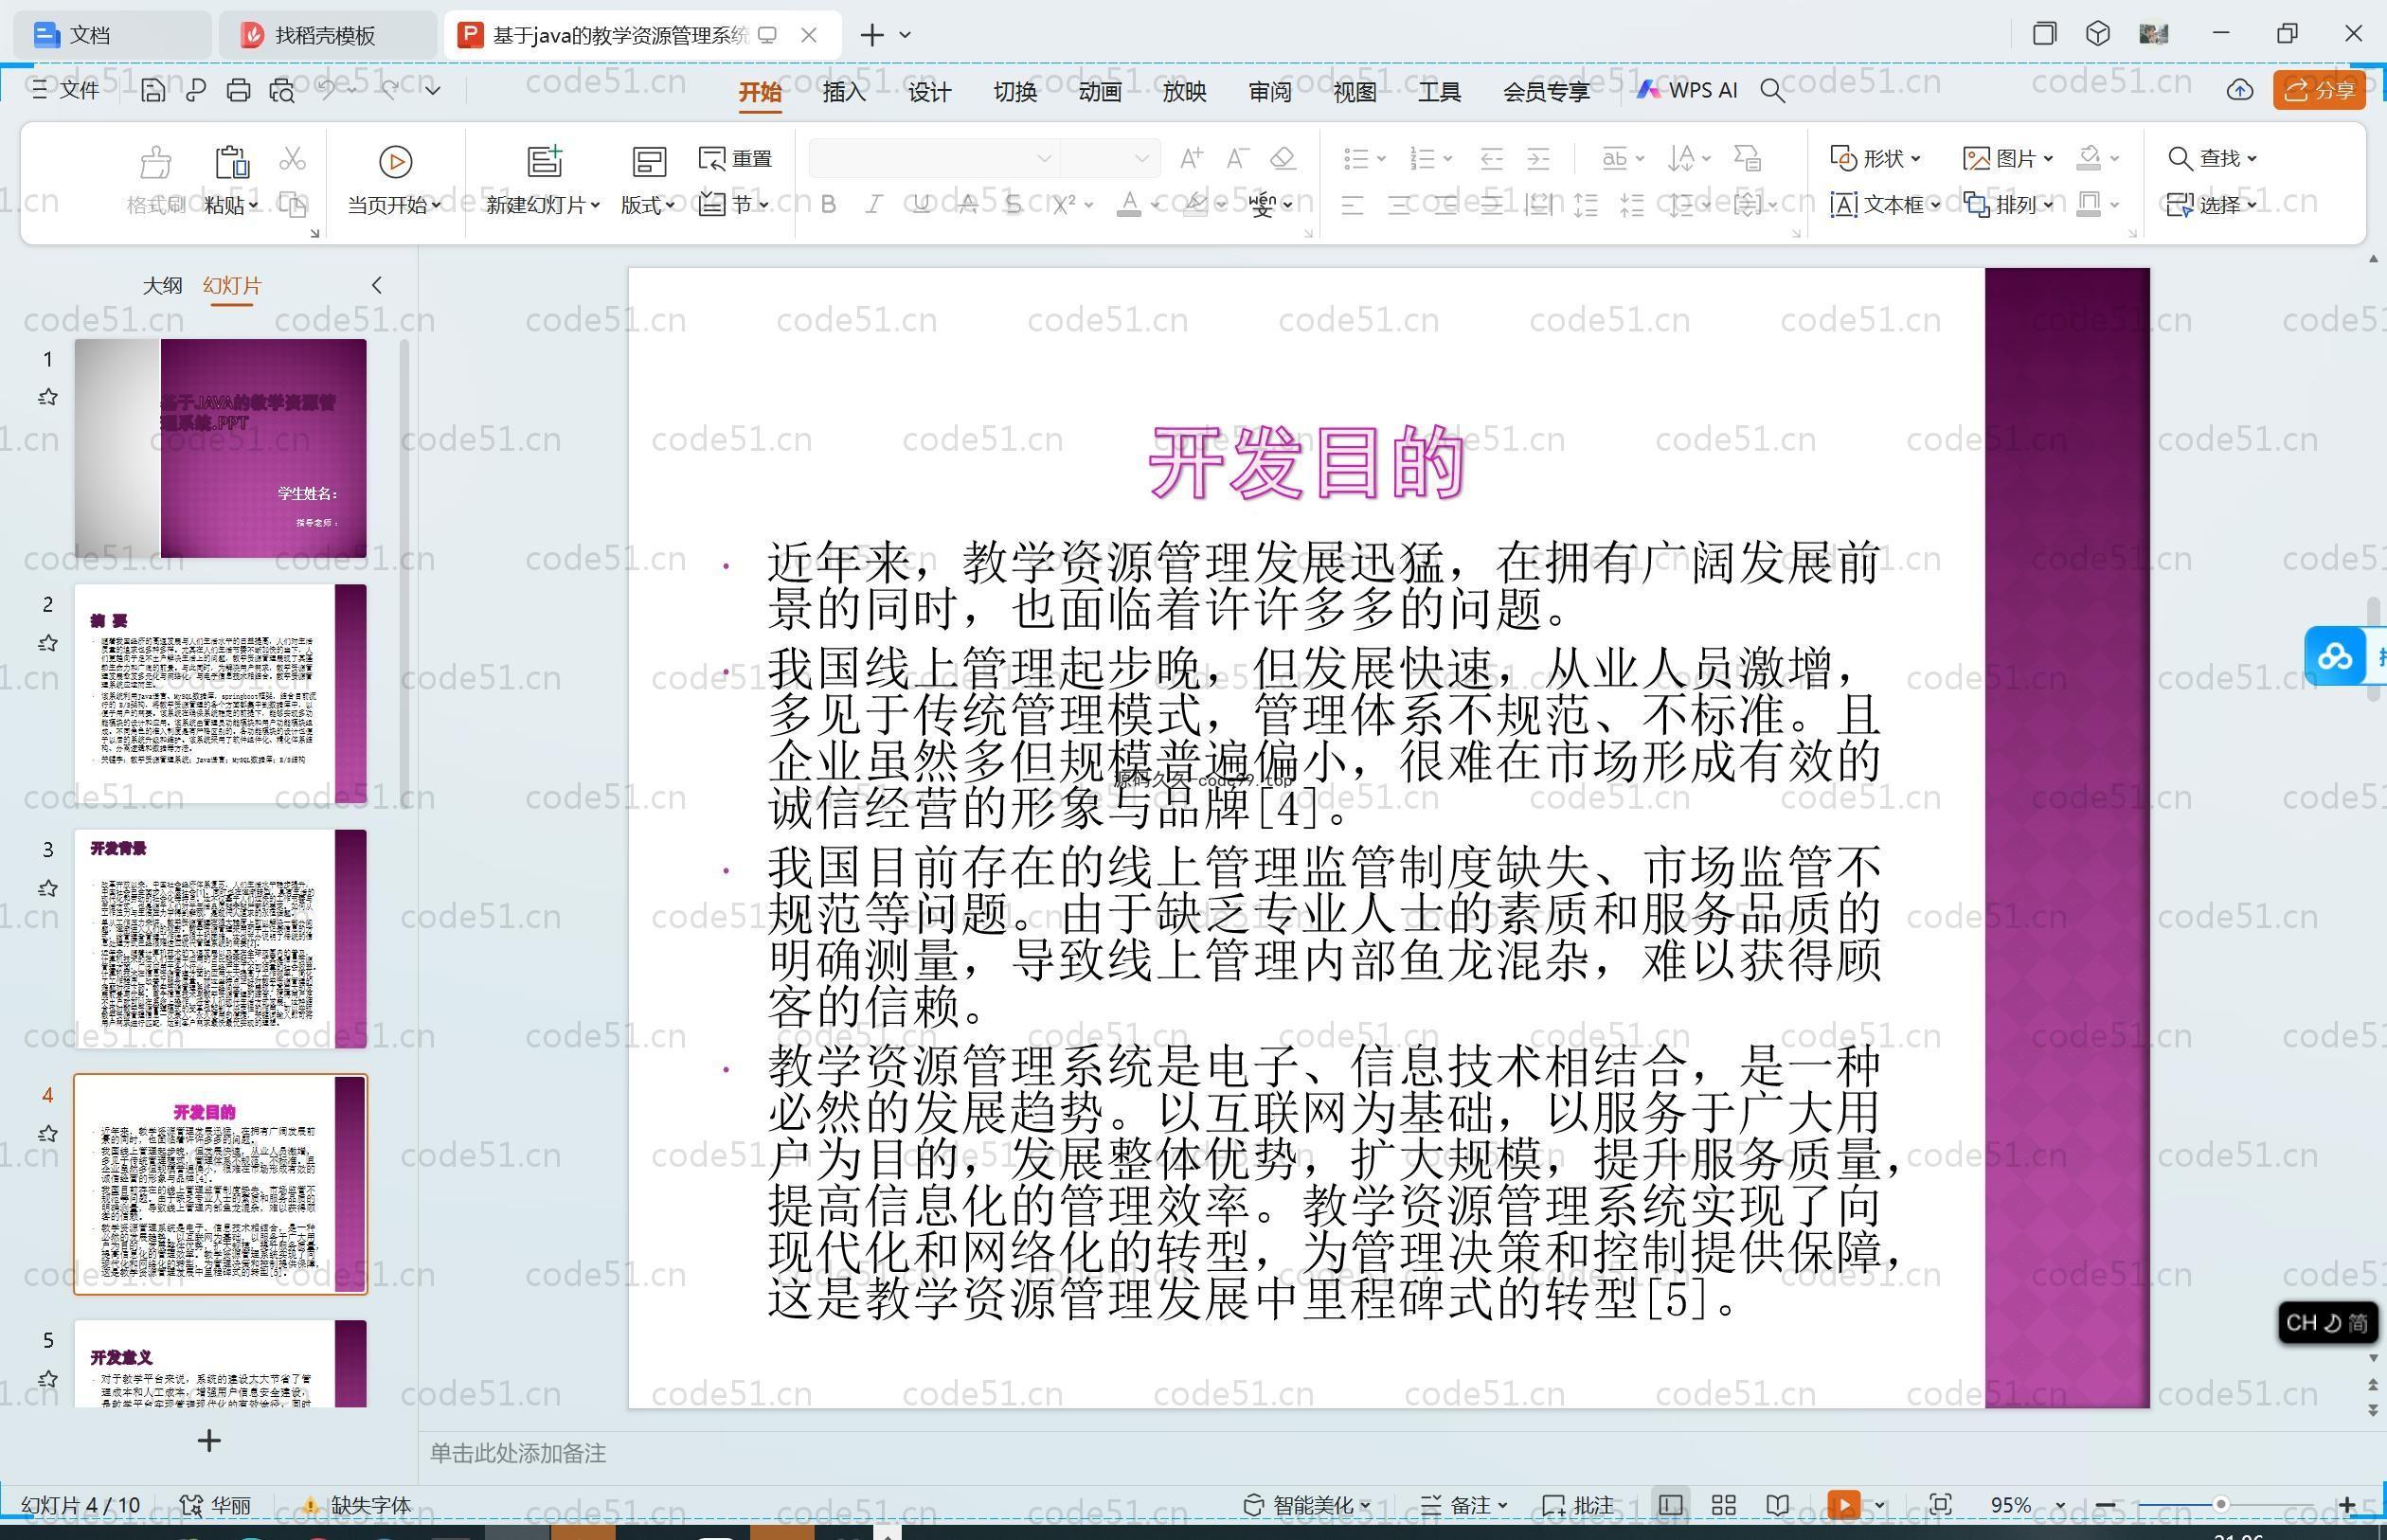Click Smart Beautify (智能美化) button
This screenshot has height=1540, width=2387.
(x=1306, y=1505)
